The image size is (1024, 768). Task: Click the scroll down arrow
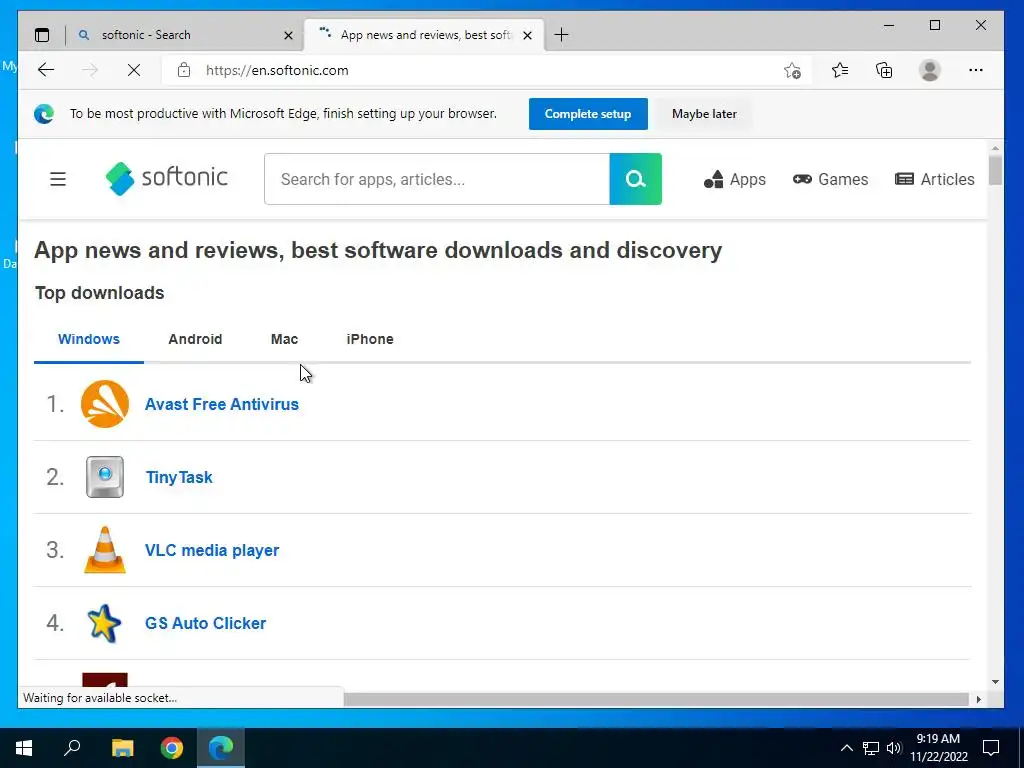point(995,682)
